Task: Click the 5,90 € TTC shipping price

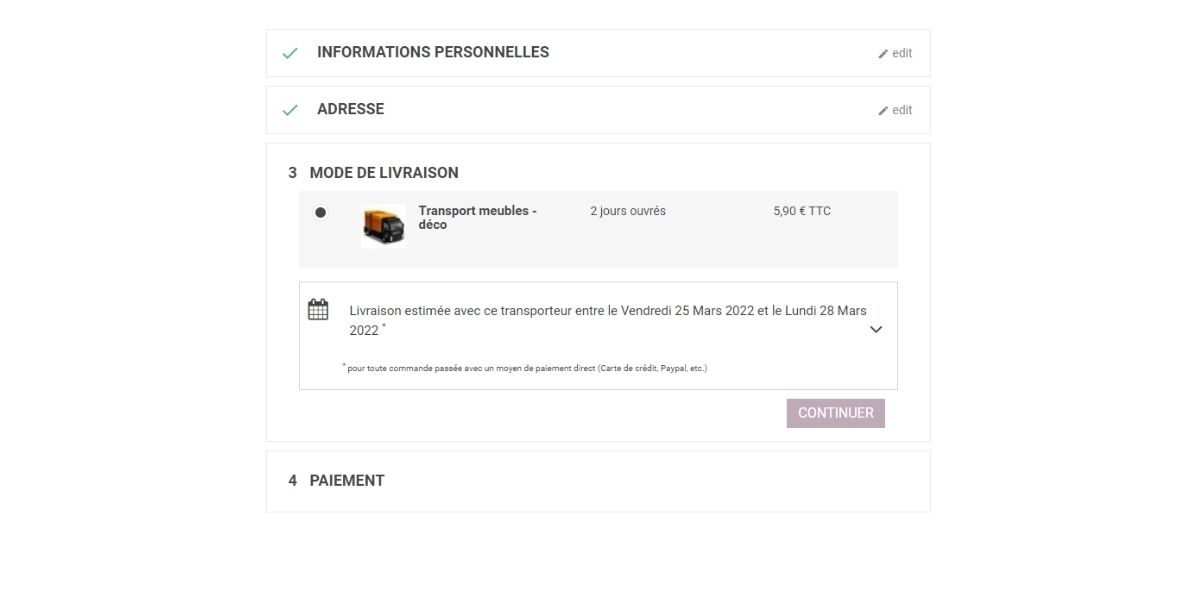Action: click(x=802, y=211)
